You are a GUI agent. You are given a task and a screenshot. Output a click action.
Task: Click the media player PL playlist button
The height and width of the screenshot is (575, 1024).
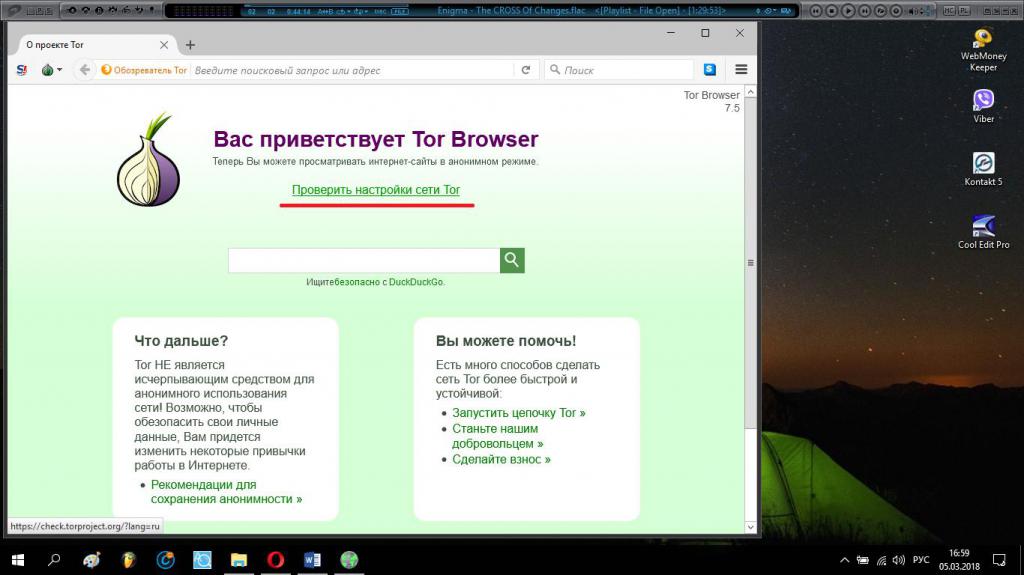[966, 10]
